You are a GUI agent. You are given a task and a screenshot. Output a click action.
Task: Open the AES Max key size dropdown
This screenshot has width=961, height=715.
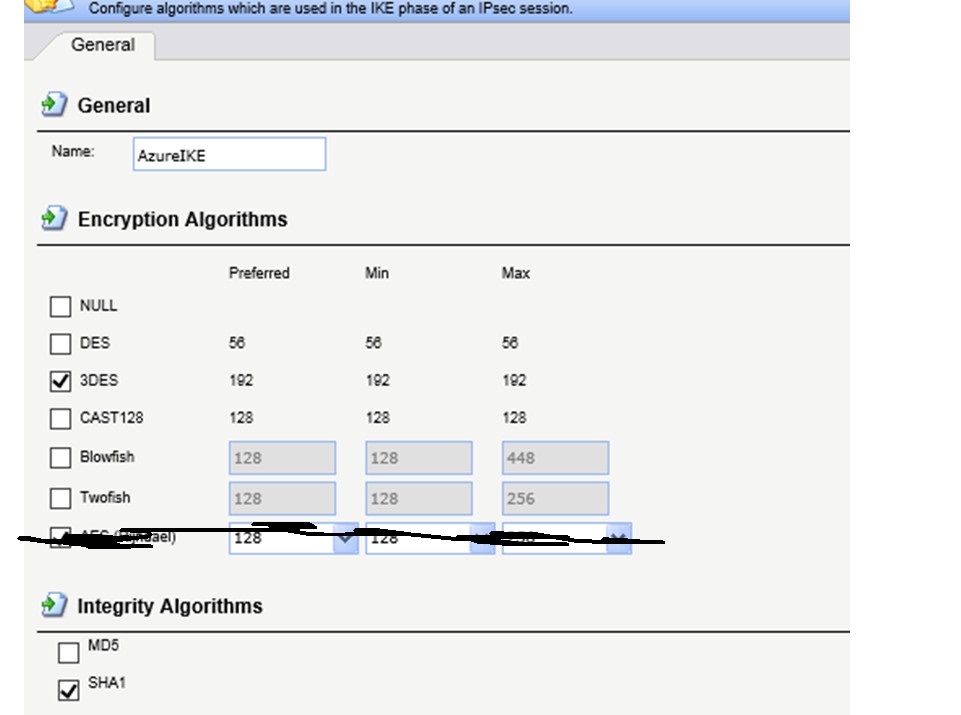[x=619, y=538]
